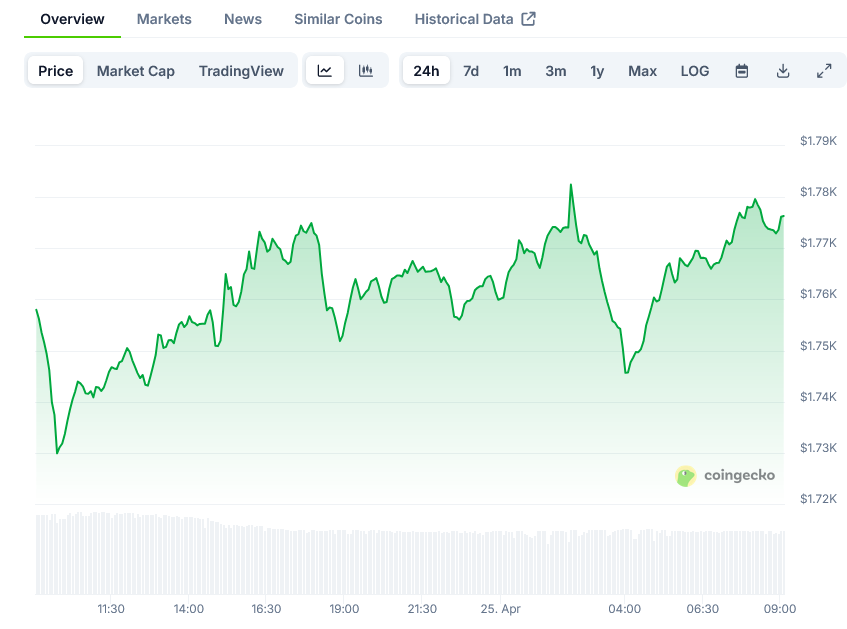Select the Price chart button
Viewport: 847px width, 629px height.
(x=55, y=71)
